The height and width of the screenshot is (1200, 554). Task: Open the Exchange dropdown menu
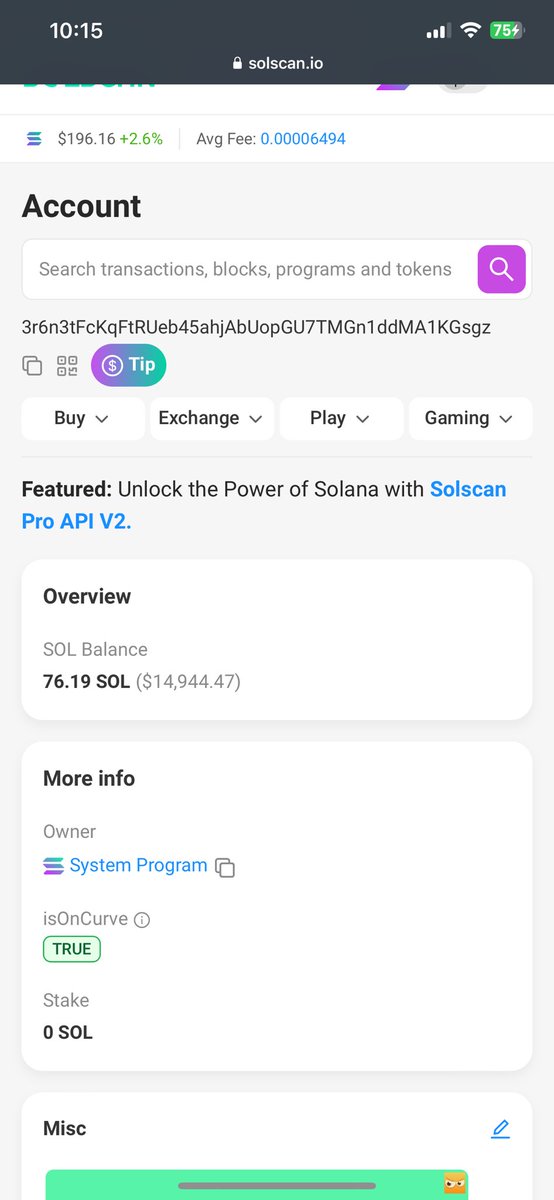click(x=212, y=418)
